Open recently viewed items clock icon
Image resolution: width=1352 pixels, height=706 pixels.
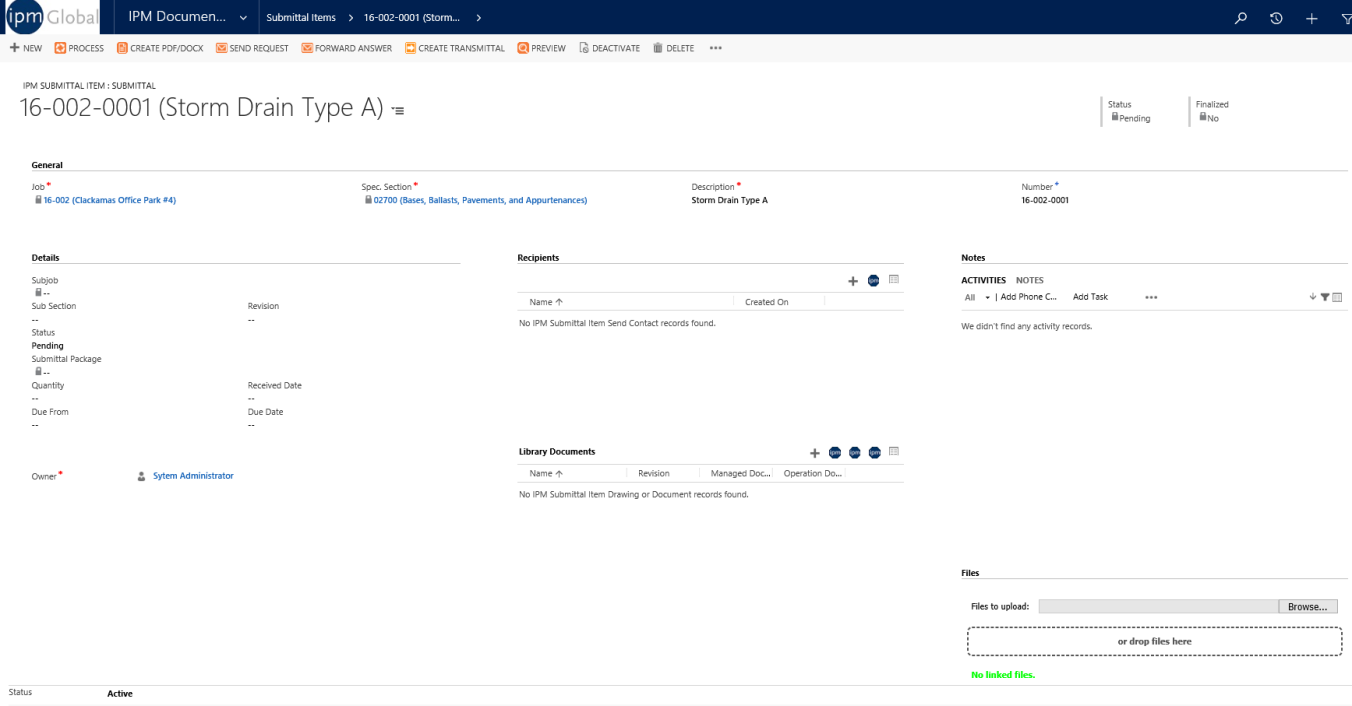pyautogui.click(x=1276, y=18)
